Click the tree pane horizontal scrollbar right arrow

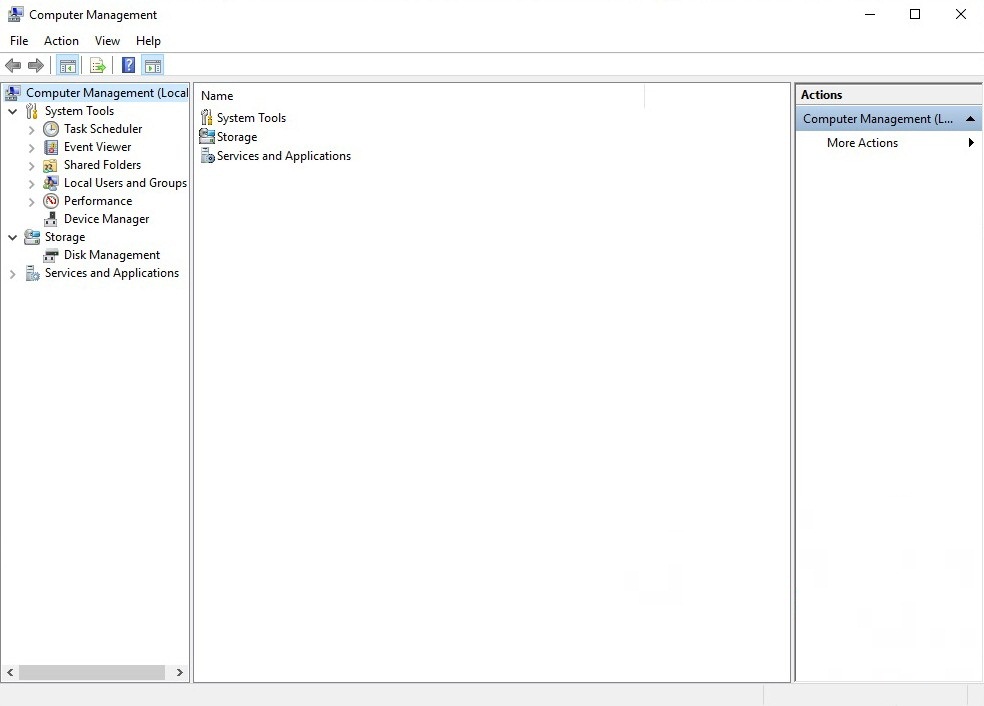180,673
